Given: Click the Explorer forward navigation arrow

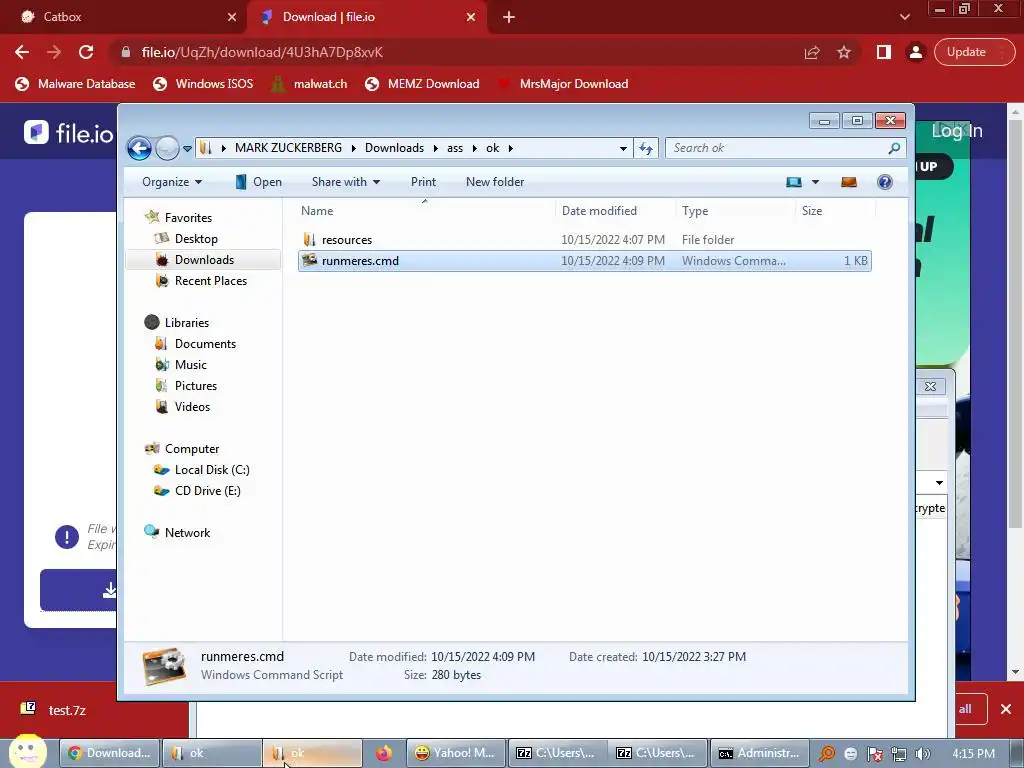Looking at the screenshot, I should (167, 148).
